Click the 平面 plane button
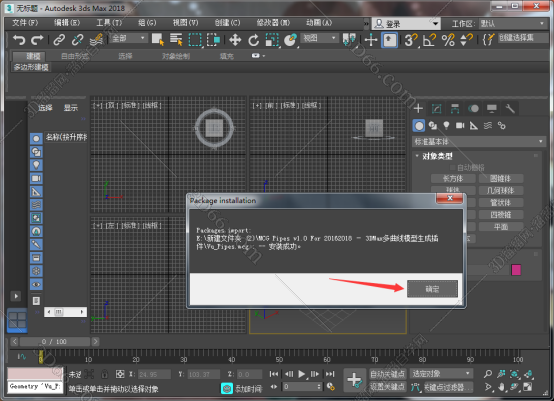This screenshot has height=401, width=554. (x=501, y=226)
